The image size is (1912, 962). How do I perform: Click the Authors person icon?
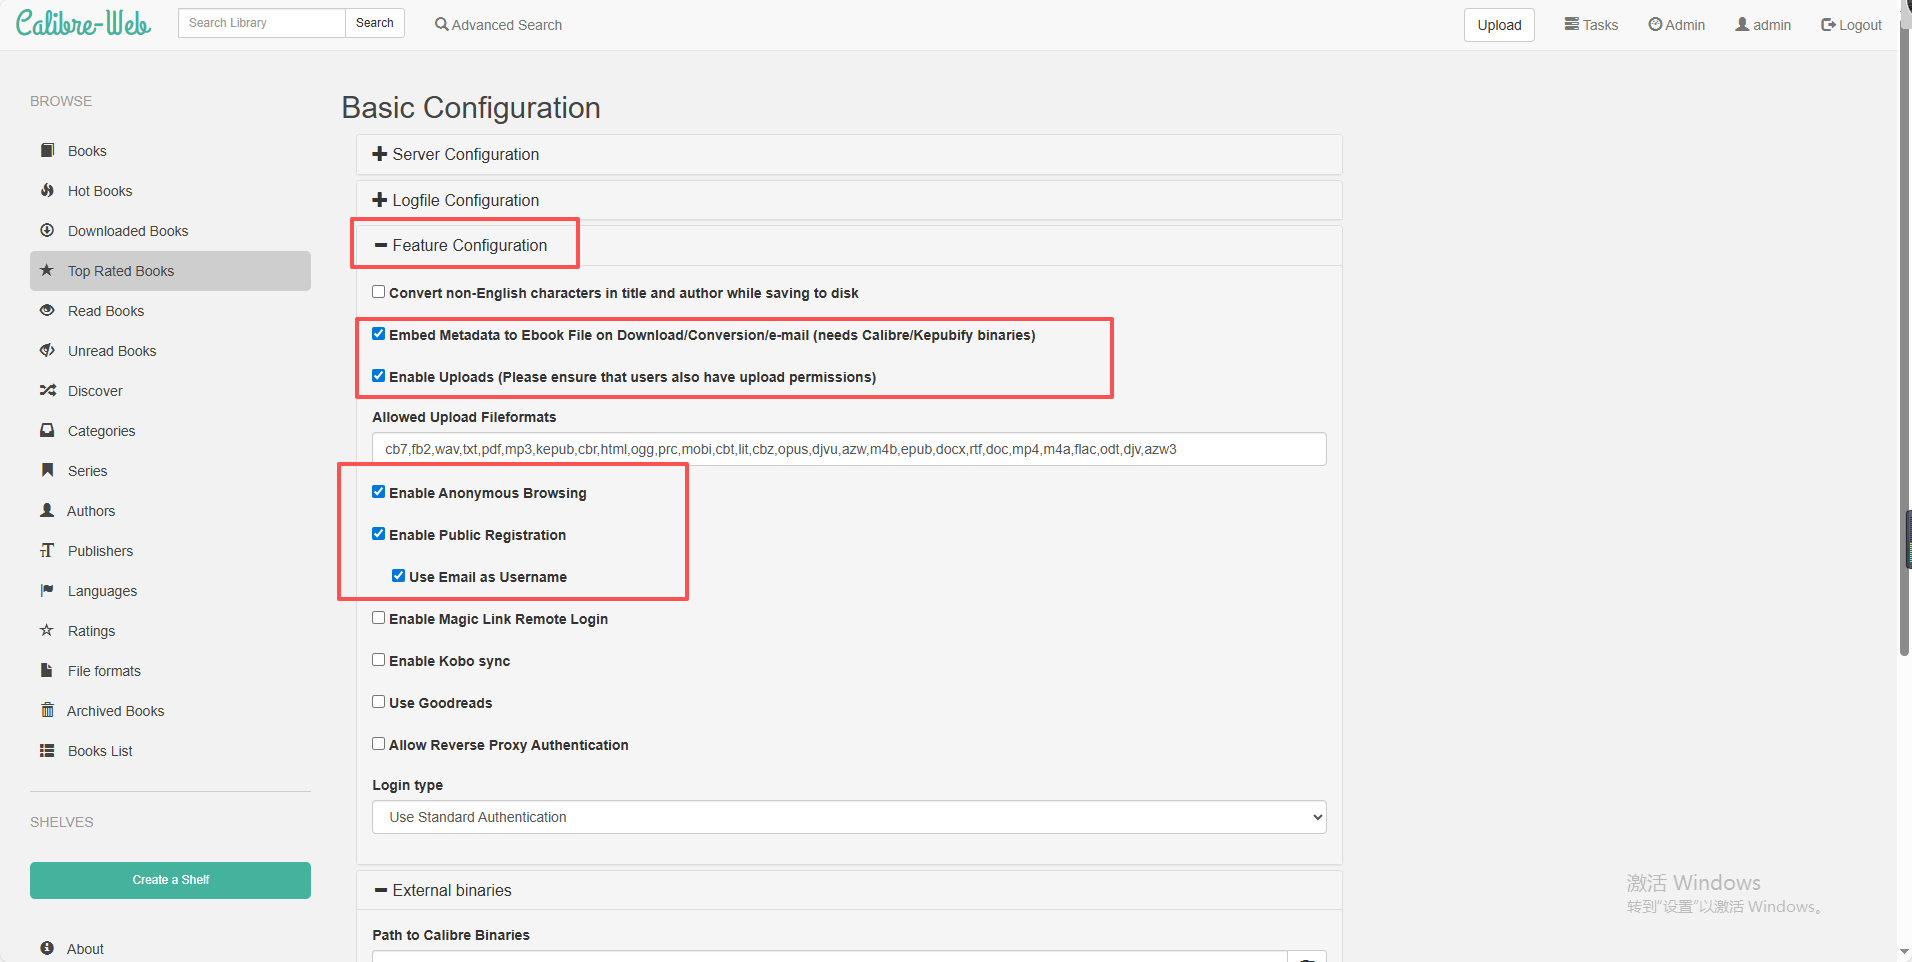(x=47, y=510)
